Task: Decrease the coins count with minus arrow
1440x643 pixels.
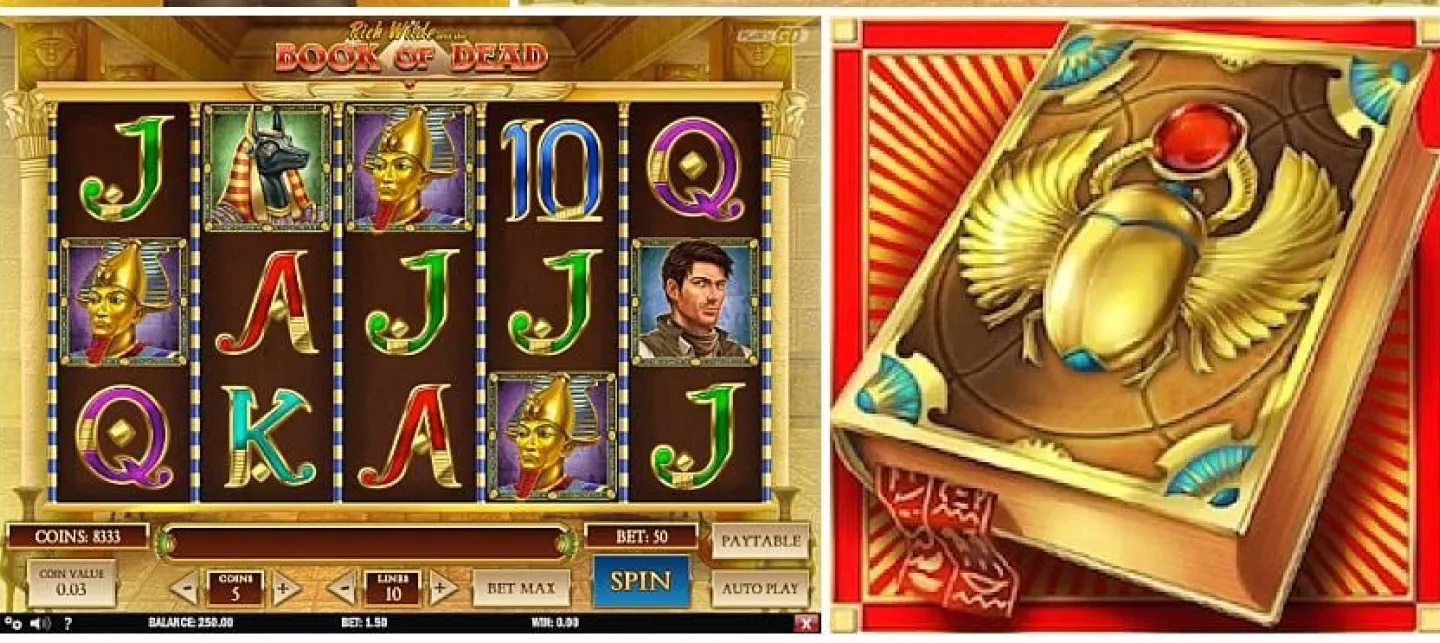Action: pos(184,588)
